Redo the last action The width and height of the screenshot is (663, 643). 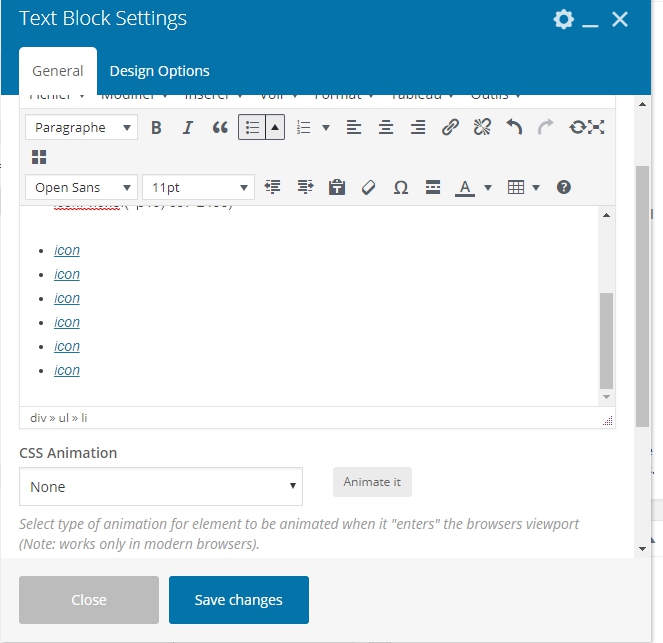(546, 127)
